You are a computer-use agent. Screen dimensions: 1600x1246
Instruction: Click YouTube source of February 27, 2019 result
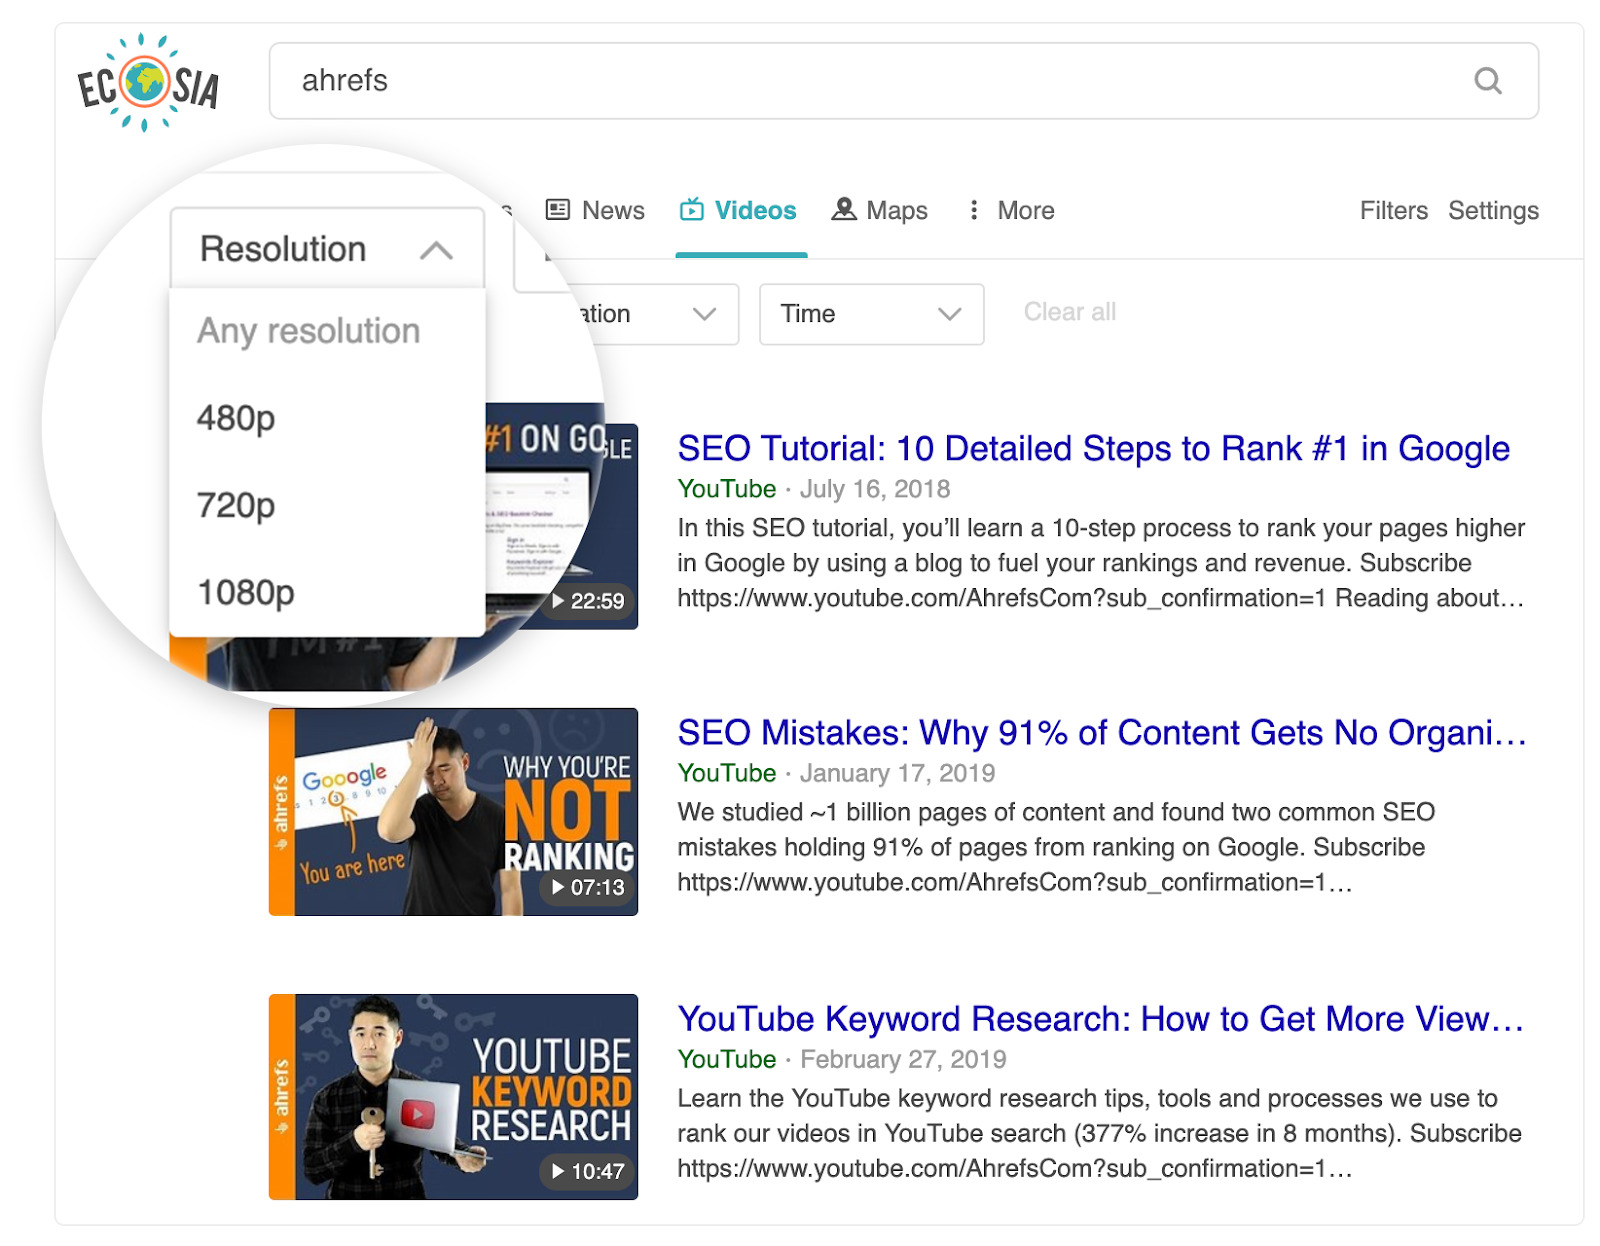(726, 1059)
